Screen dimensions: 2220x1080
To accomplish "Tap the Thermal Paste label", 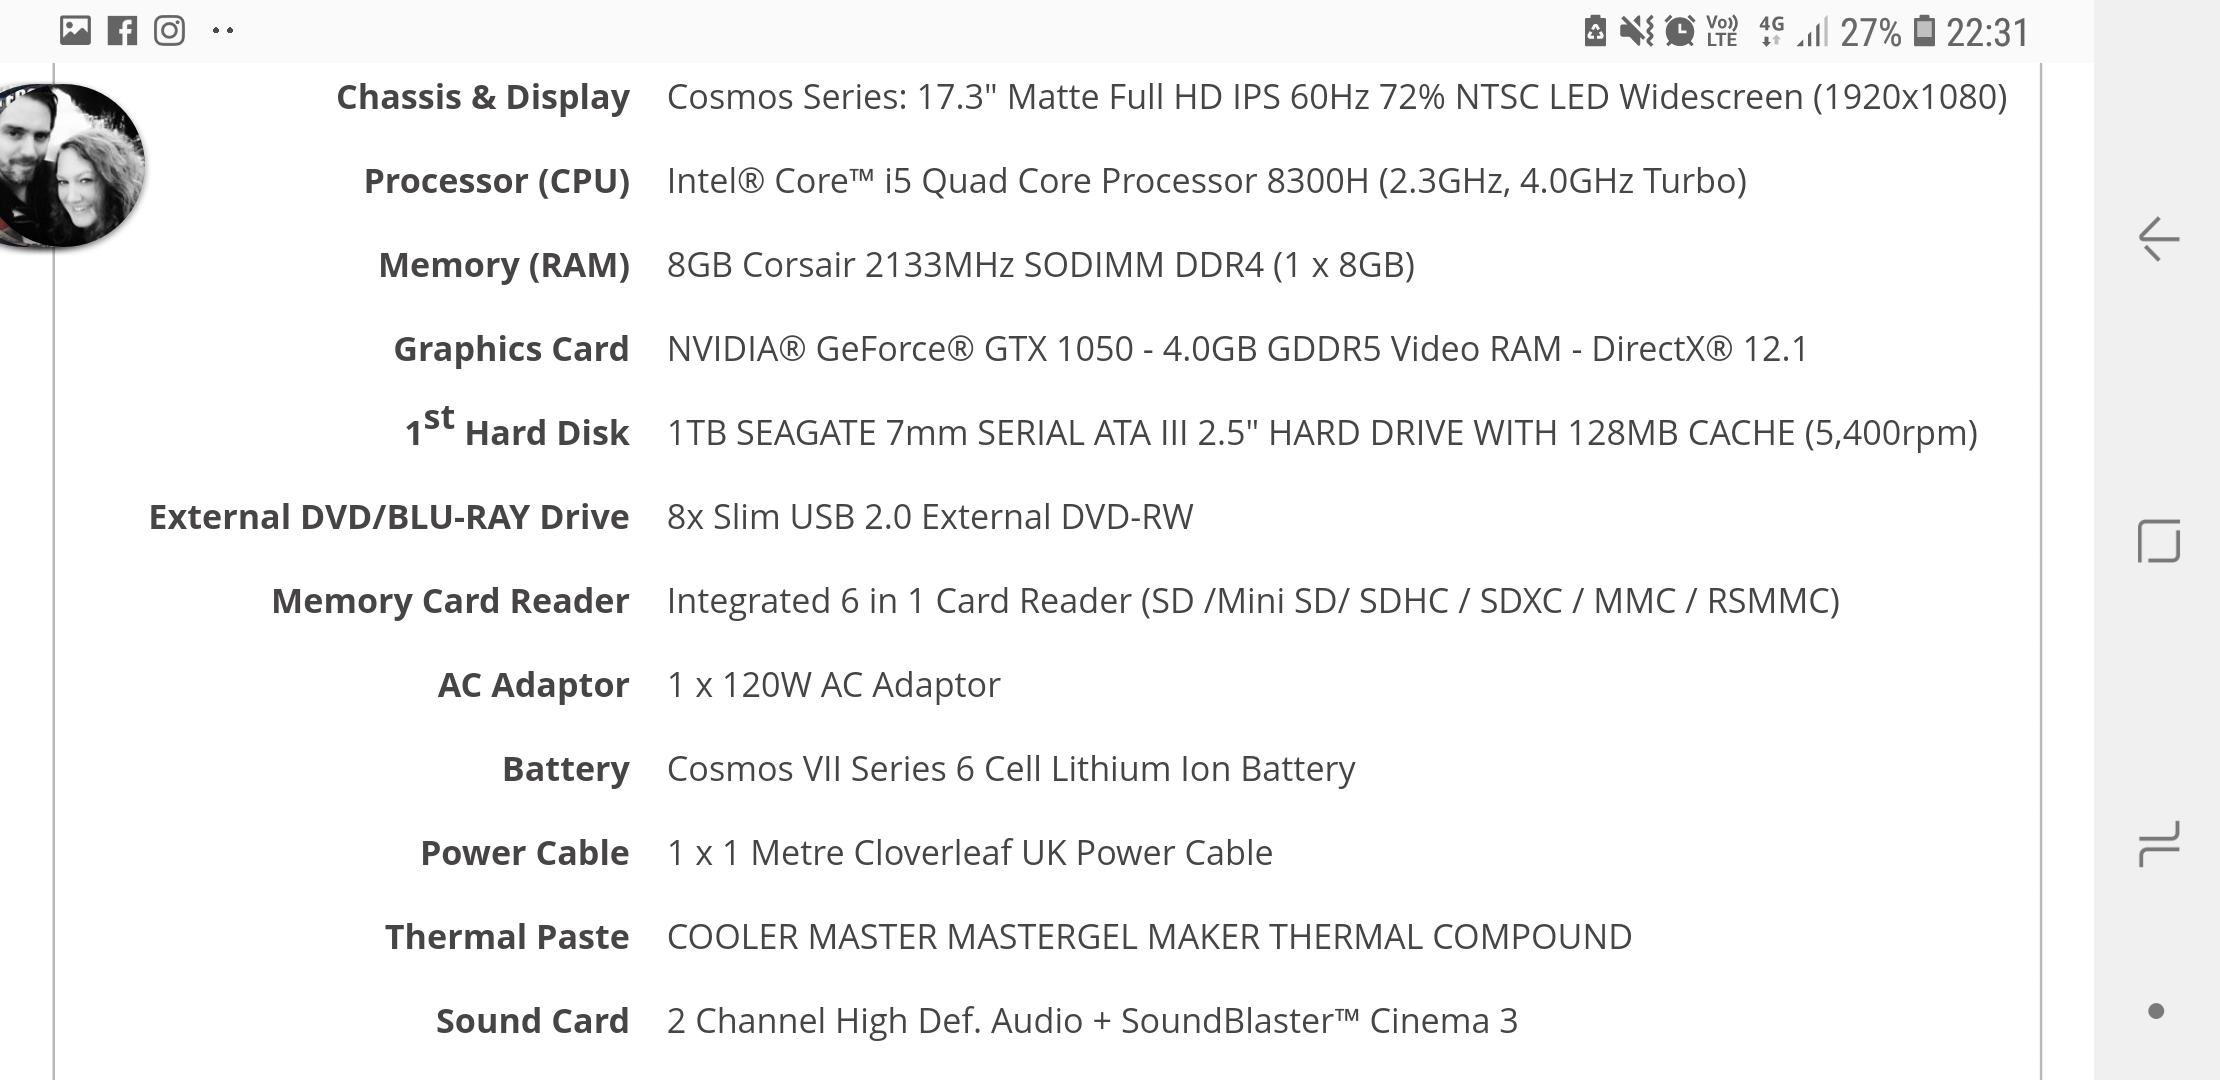I will 507,937.
